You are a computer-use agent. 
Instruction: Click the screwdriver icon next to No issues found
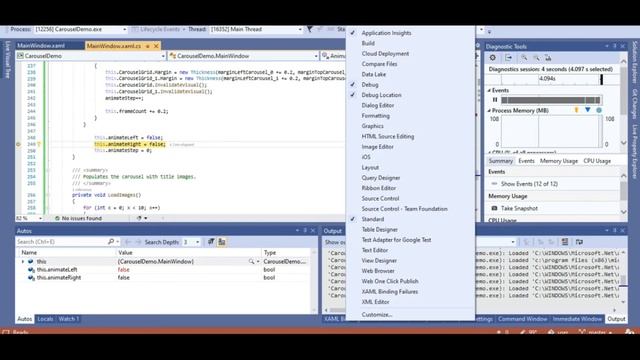(x=139, y=218)
